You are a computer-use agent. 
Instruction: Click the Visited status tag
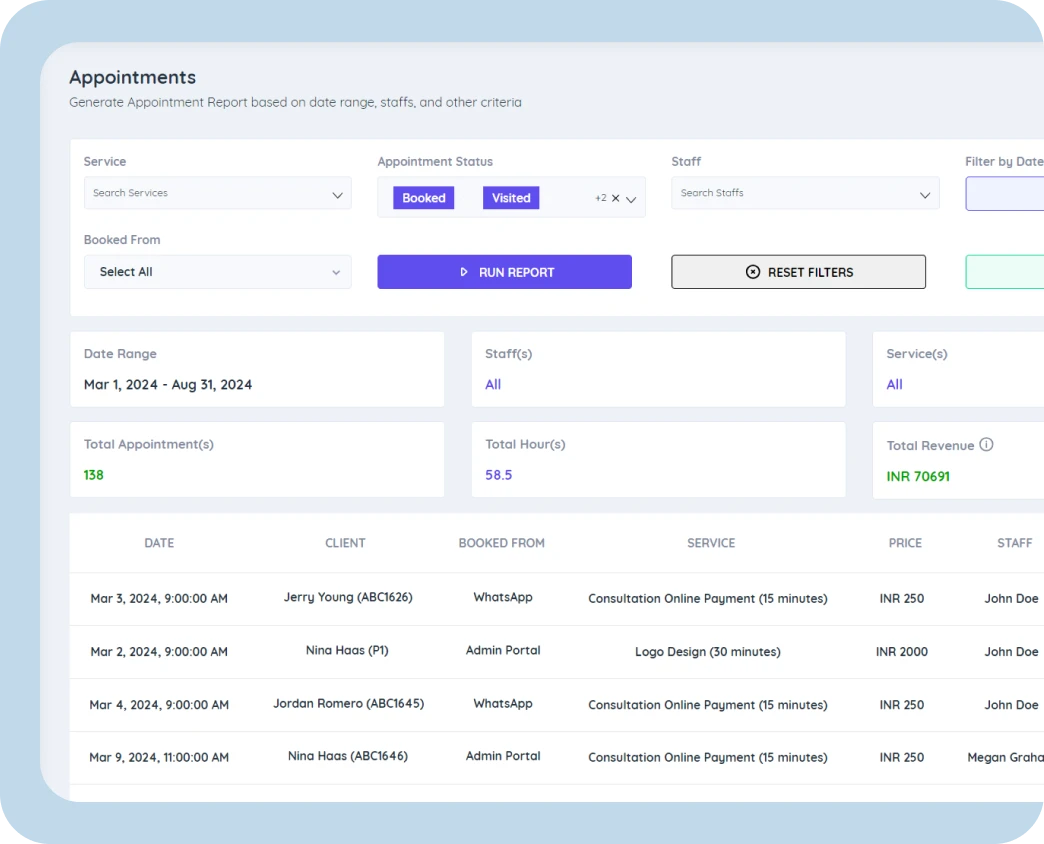point(511,198)
